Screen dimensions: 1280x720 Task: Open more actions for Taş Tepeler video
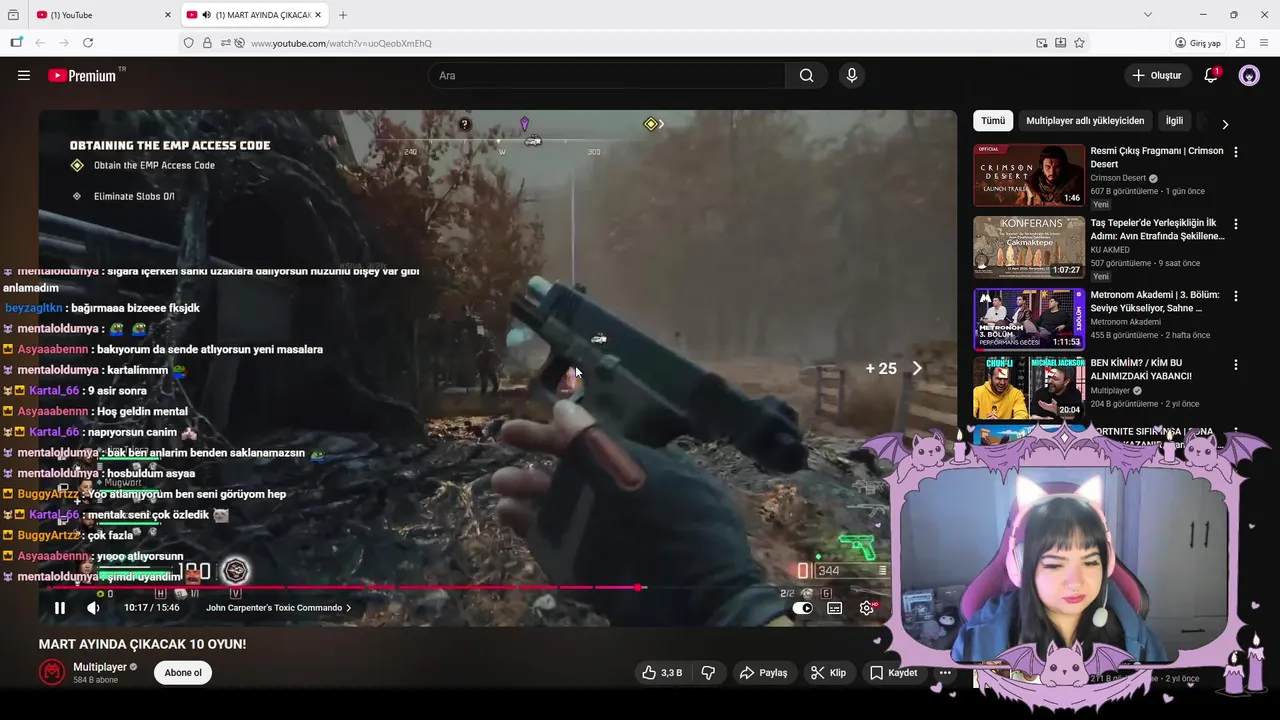1236,224
